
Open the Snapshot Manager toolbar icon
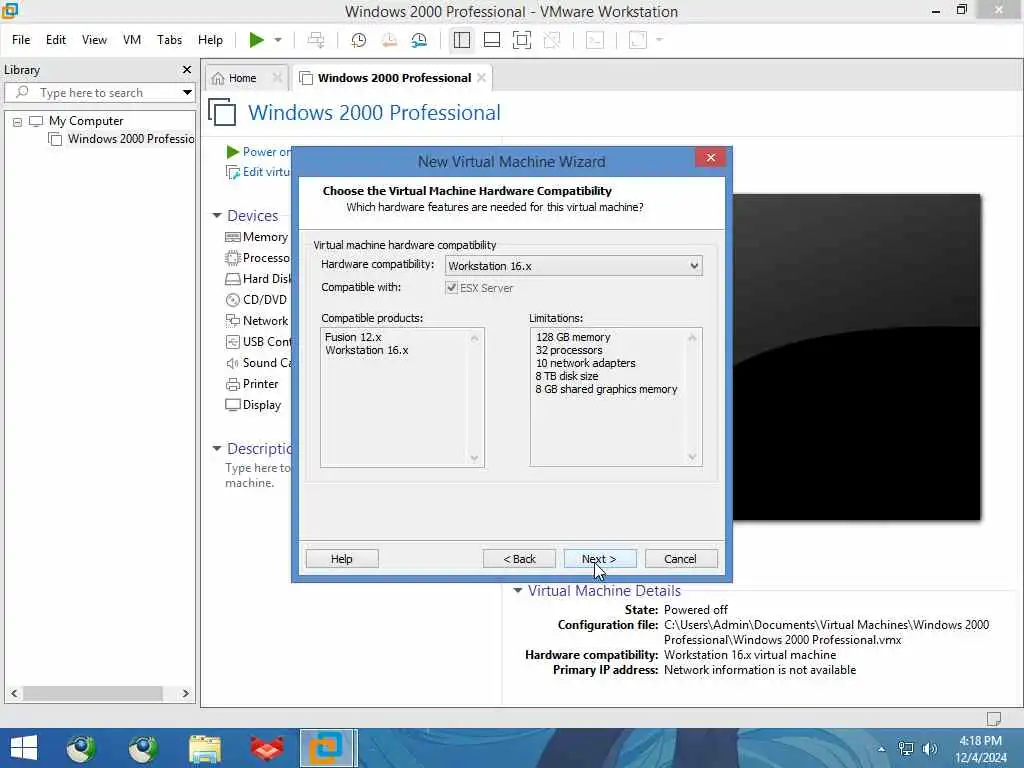click(x=419, y=40)
